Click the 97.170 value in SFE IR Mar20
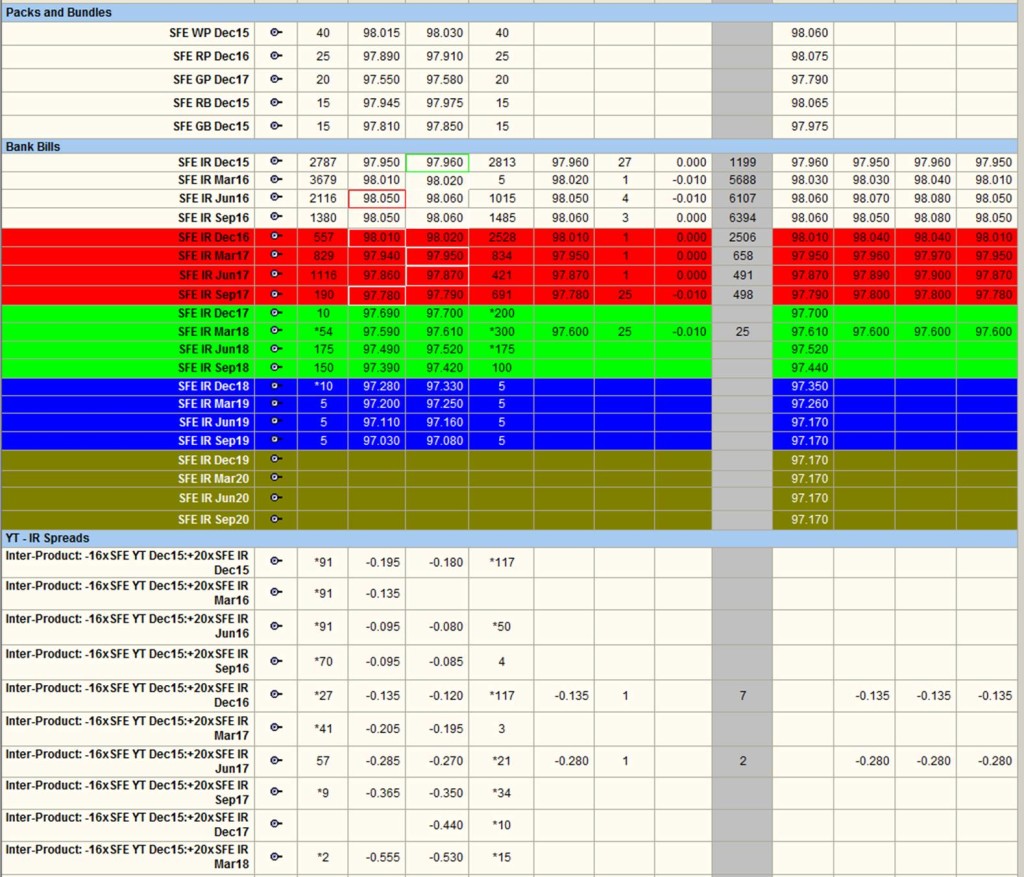This screenshot has height=877, width=1024. pos(810,478)
